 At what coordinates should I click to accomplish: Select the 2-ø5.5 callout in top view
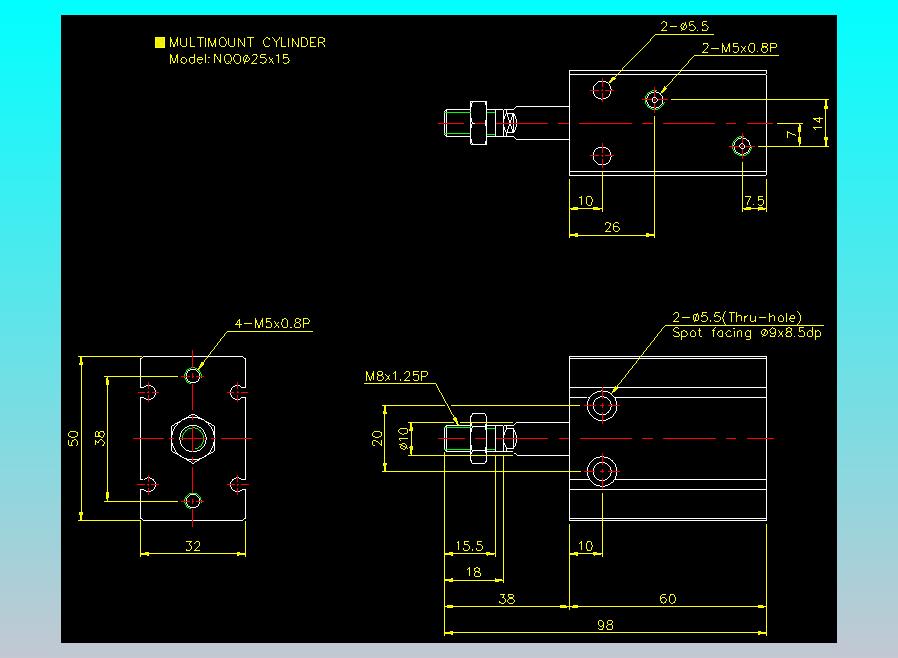684,26
